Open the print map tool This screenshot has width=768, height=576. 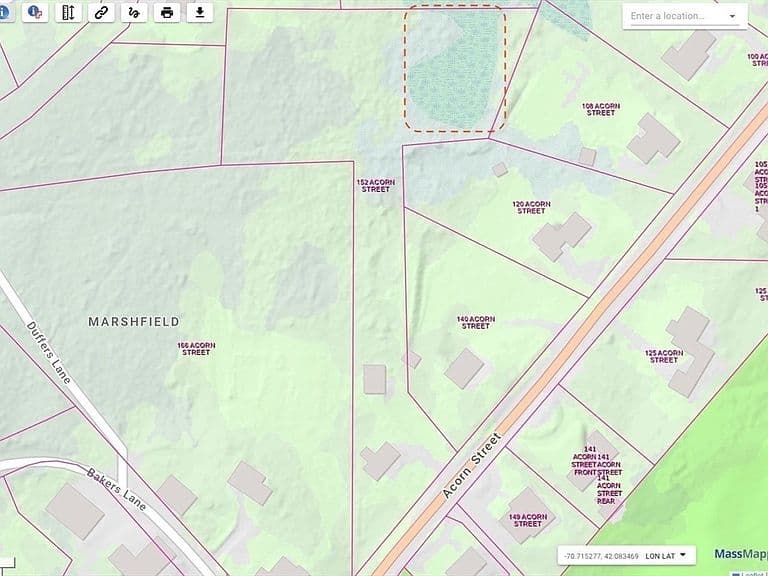coord(167,12)
